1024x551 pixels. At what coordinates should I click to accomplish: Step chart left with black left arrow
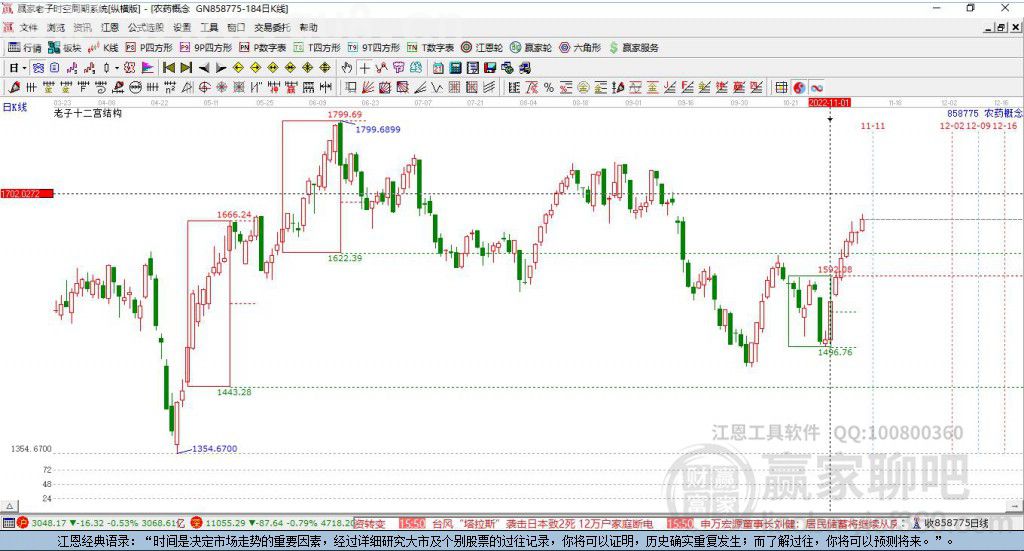204,68
